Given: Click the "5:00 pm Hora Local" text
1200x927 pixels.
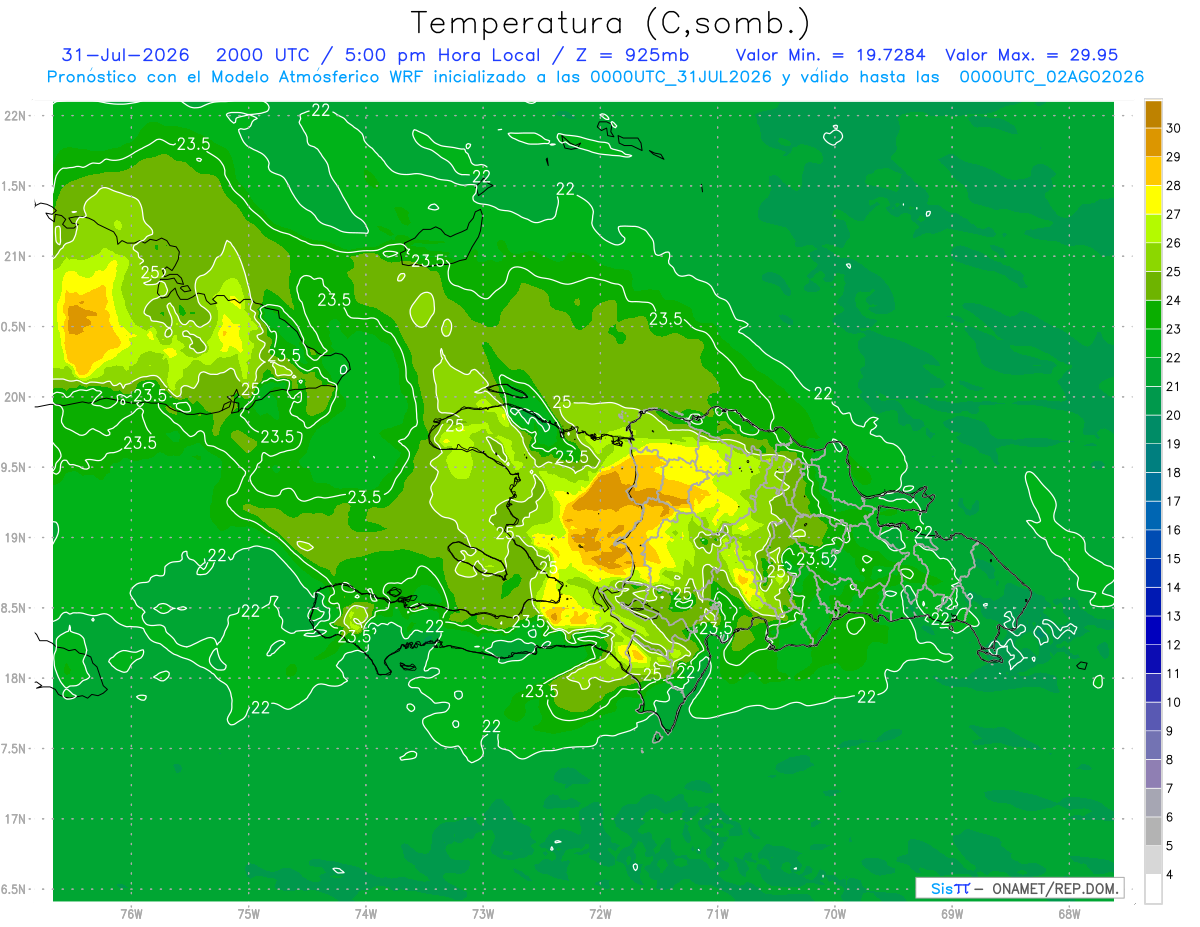Looking at the screenshot, I should [441, 55].
